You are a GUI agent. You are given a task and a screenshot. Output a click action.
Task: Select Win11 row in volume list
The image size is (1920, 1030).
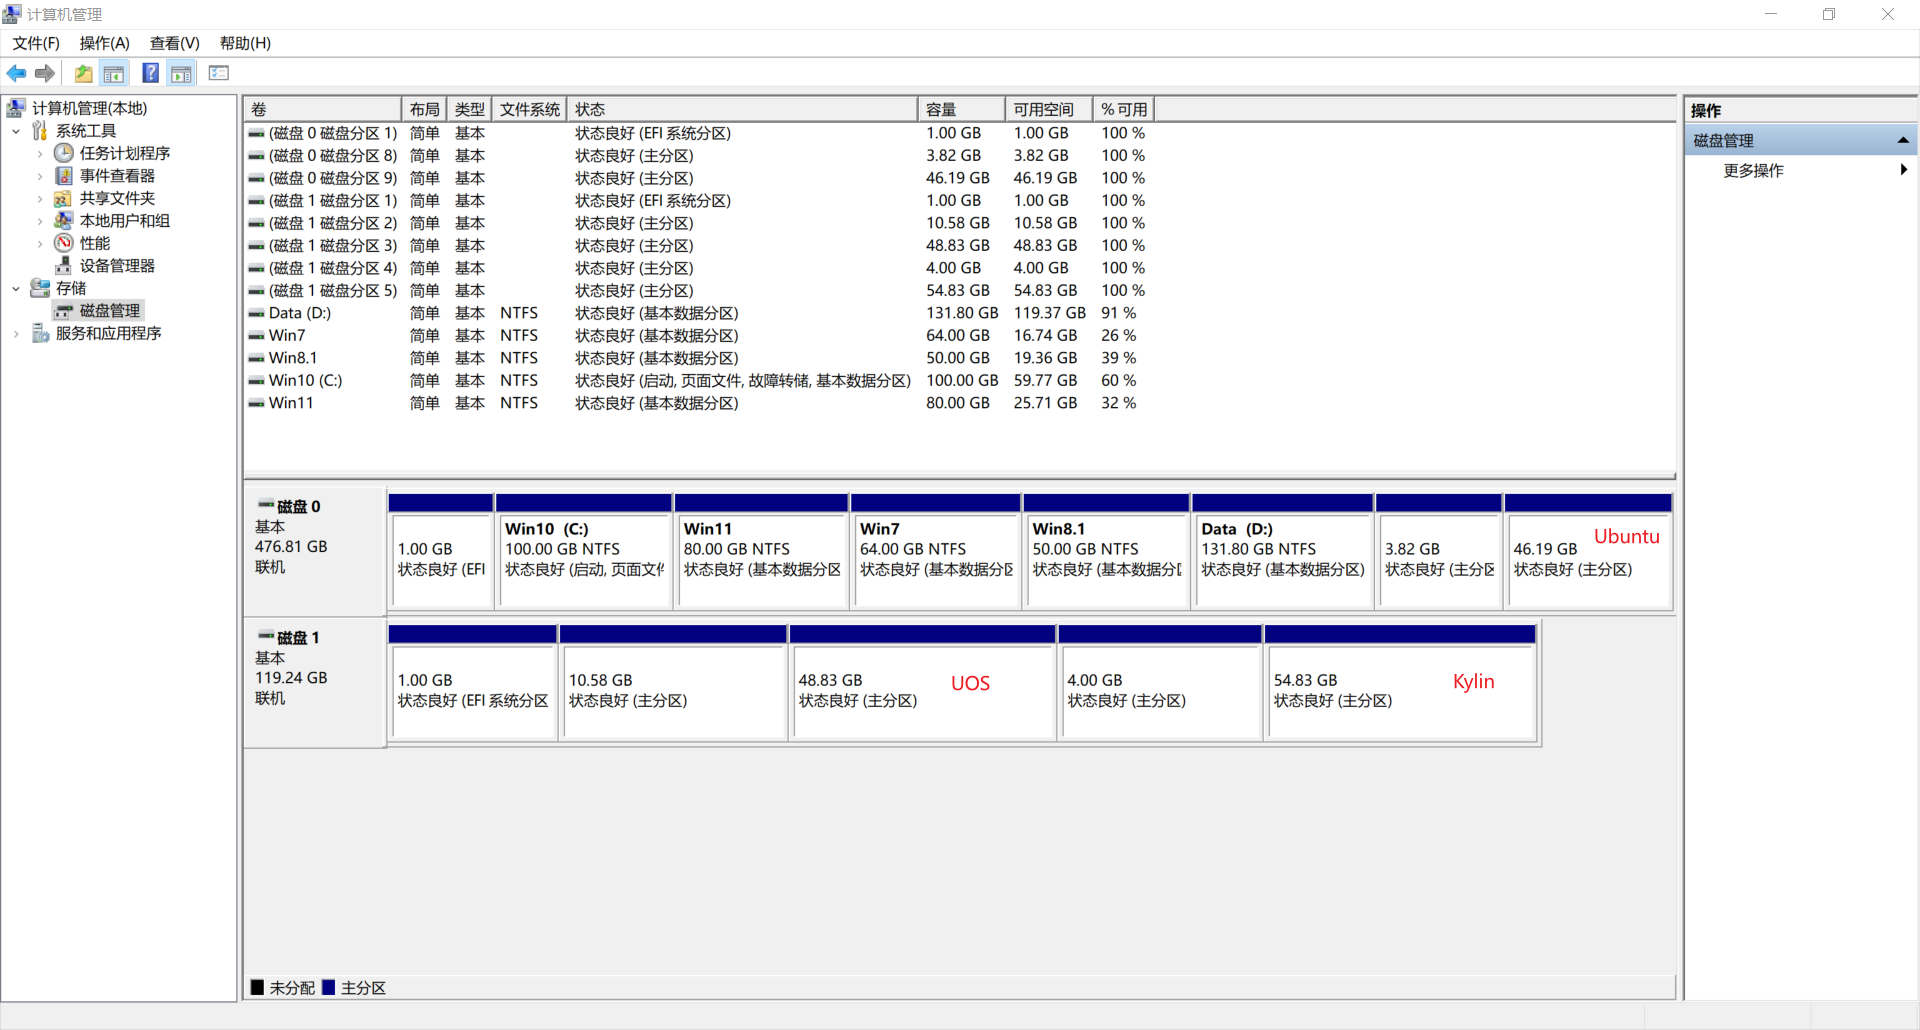coord(700,403)
